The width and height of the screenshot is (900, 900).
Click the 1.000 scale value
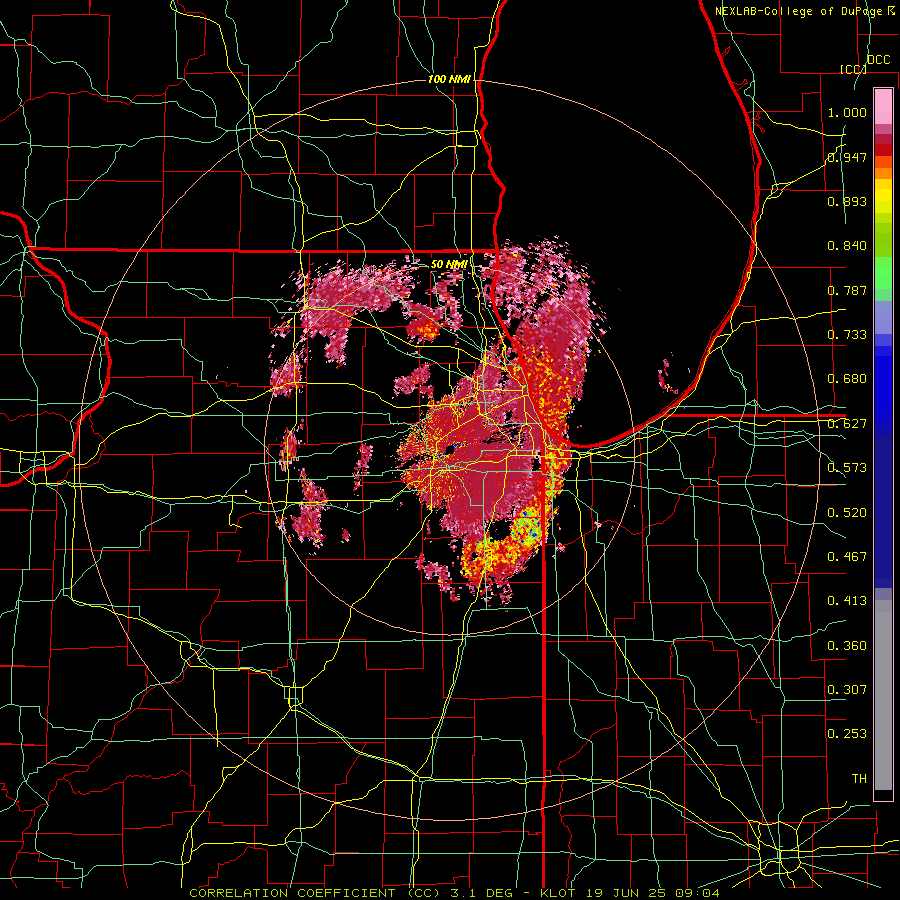point(847,112)
